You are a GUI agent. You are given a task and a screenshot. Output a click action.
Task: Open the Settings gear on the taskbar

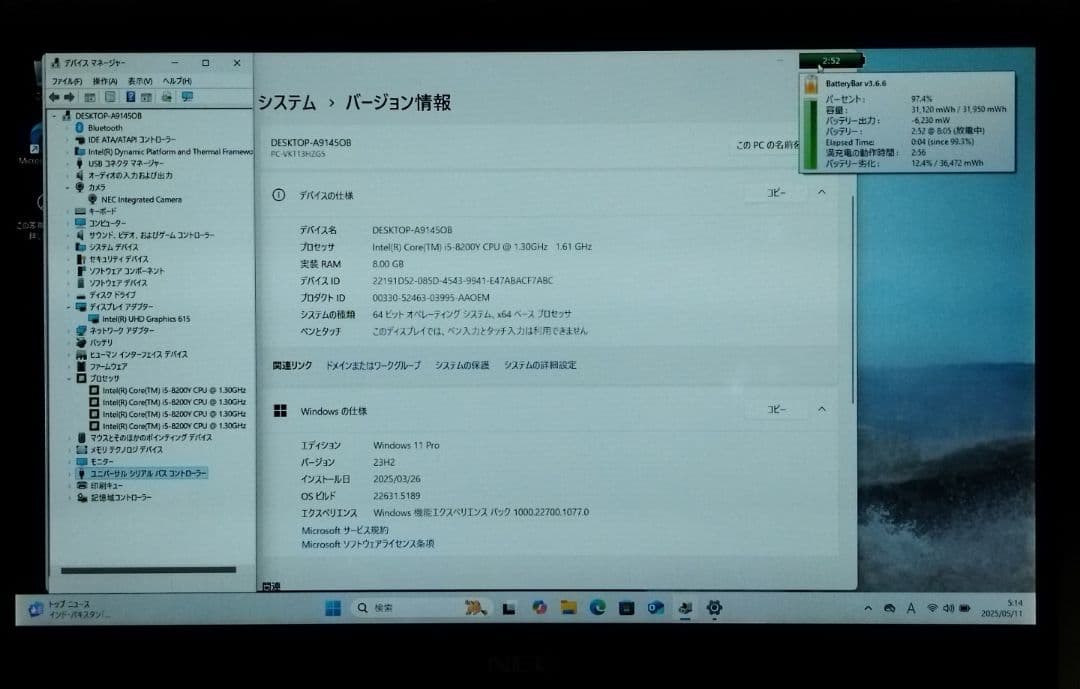pyautogui.click(x=714, y=608)
